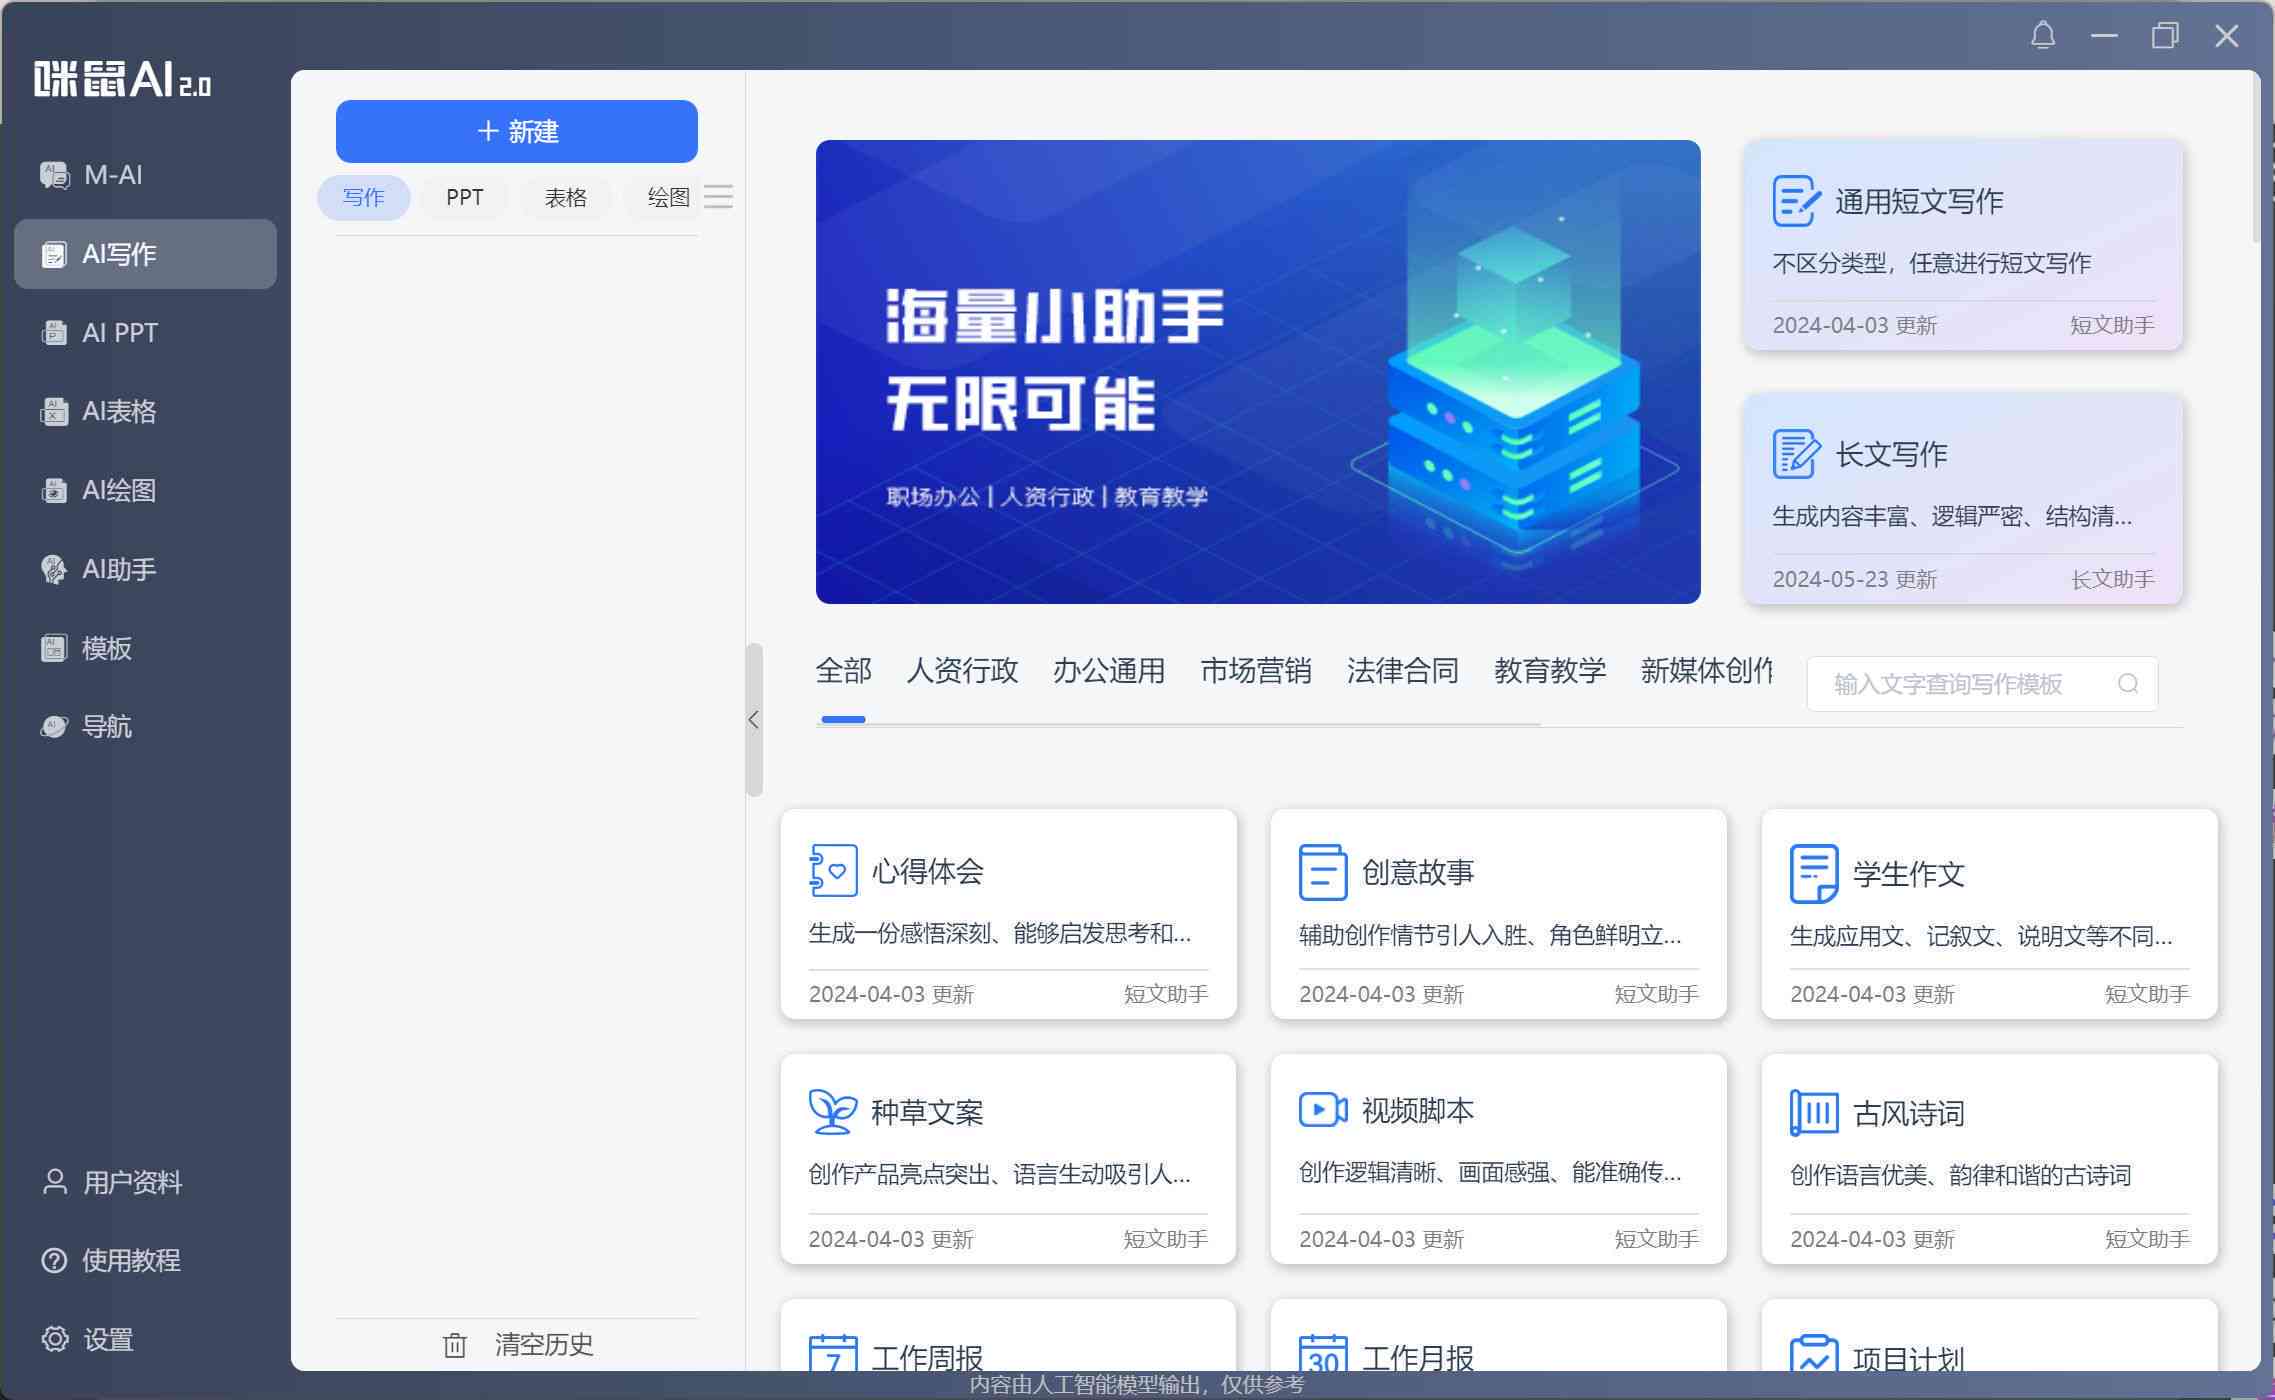Select the 市场营销 category tab
Image resolution: width=2275 pixels, height=1400 pixels.
tap(1256, 670)
